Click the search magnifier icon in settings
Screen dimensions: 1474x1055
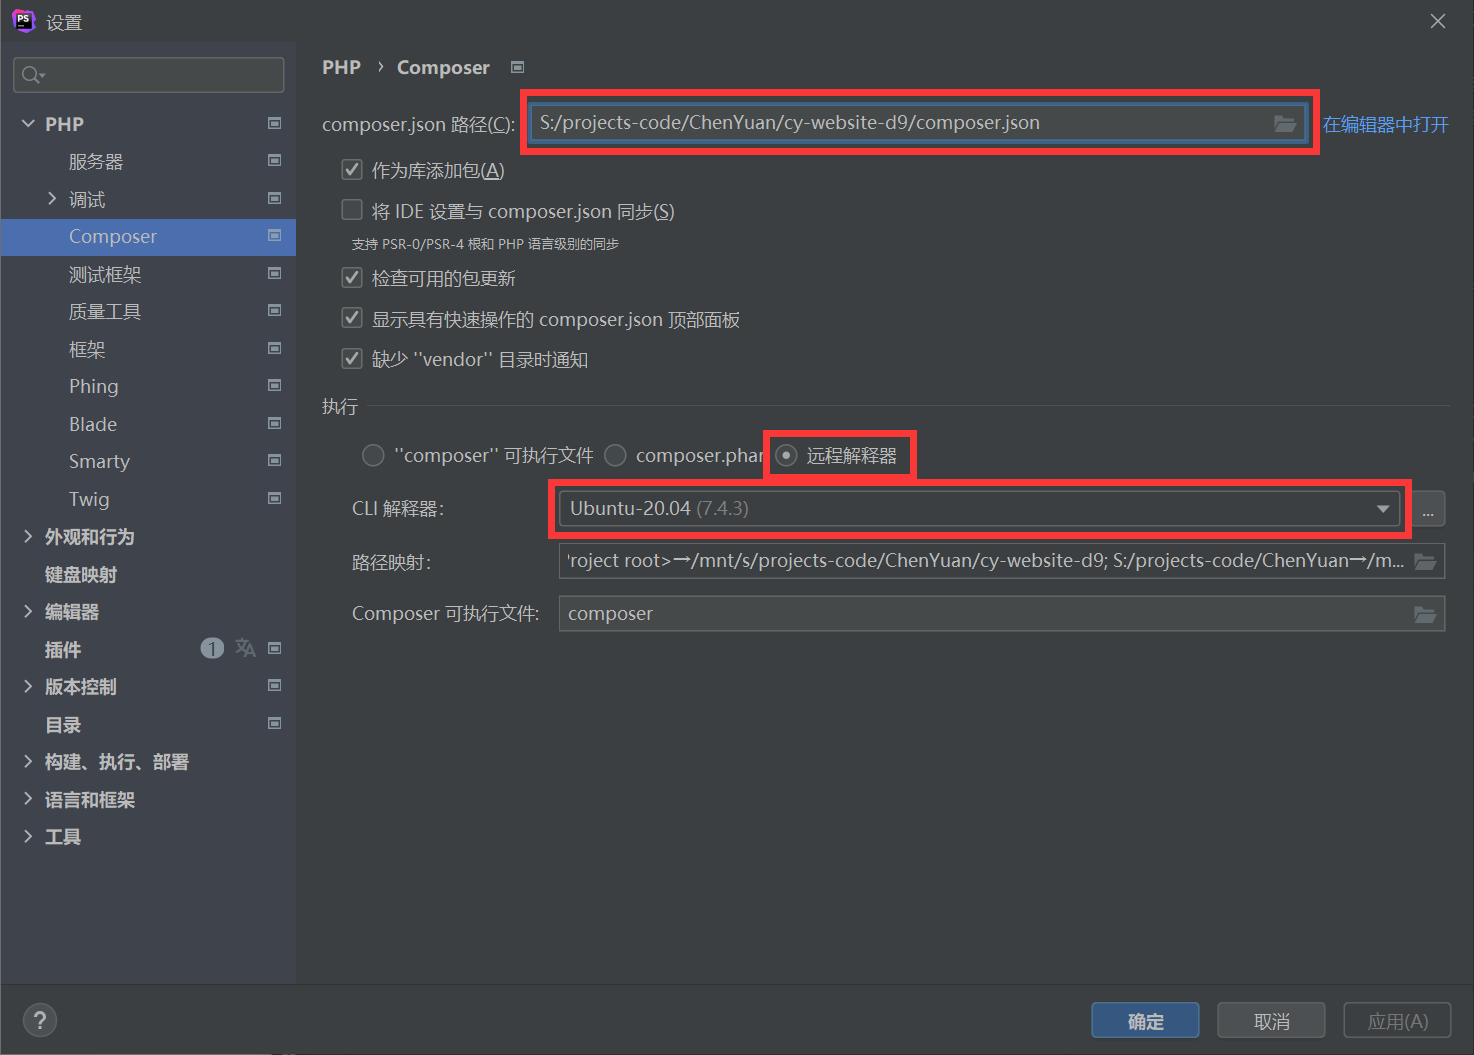tap(32, 75)
